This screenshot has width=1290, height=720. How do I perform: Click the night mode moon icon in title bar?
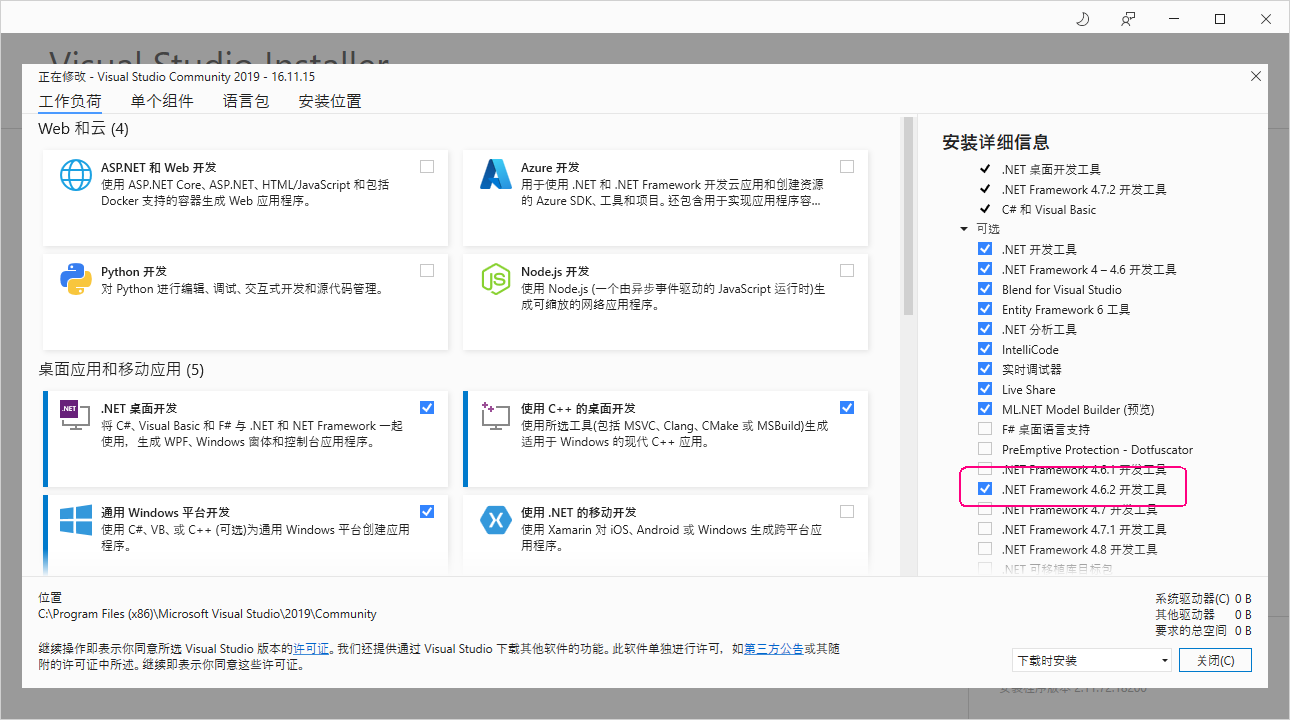point(1082,19)
